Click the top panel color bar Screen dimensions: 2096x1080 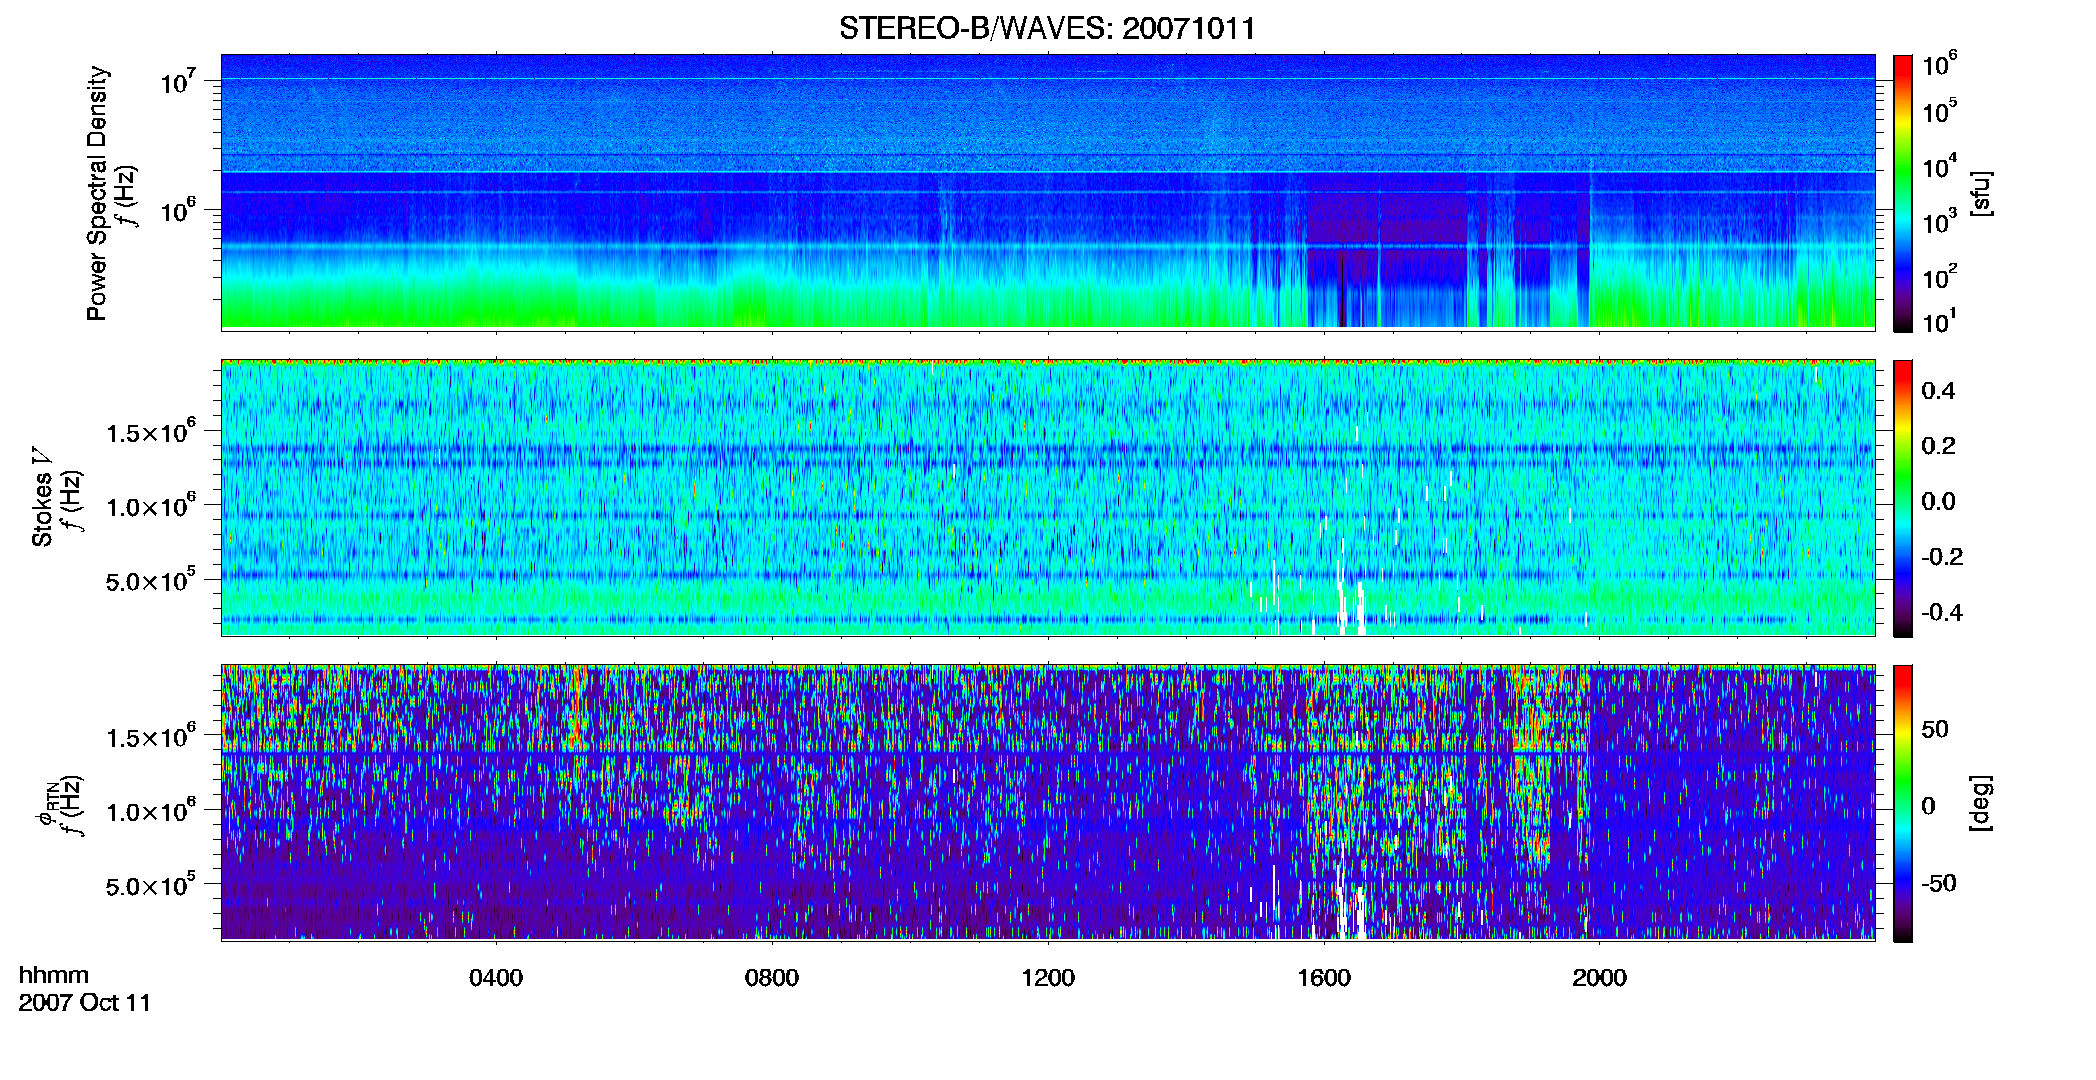(1903, 193)
